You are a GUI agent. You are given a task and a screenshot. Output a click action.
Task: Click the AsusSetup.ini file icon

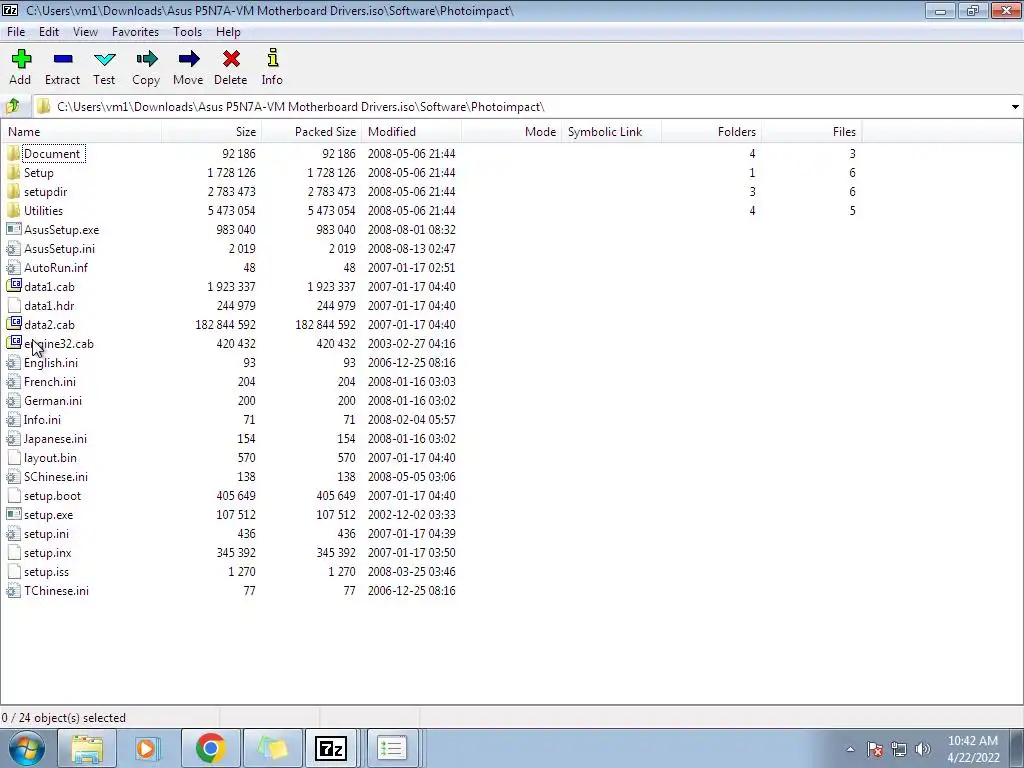click(x=13, y=248)
